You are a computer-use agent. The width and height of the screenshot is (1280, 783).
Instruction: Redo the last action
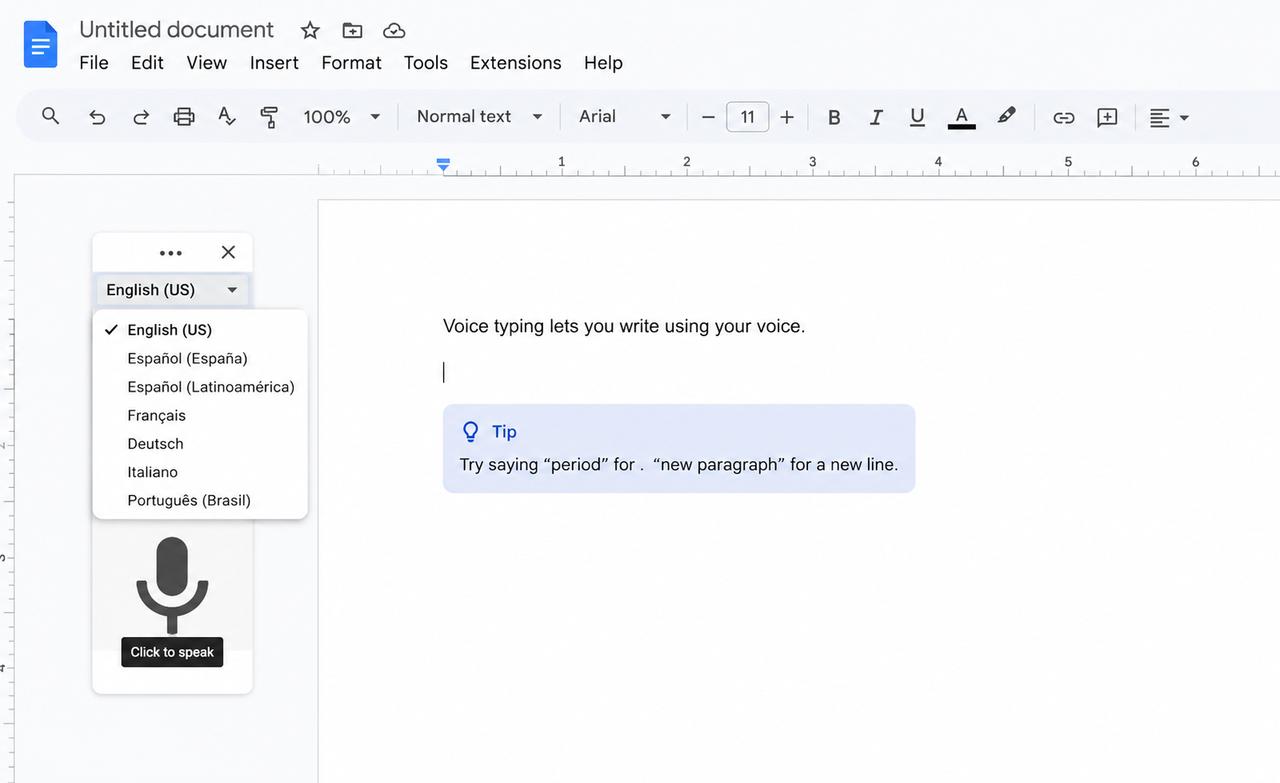141,117
